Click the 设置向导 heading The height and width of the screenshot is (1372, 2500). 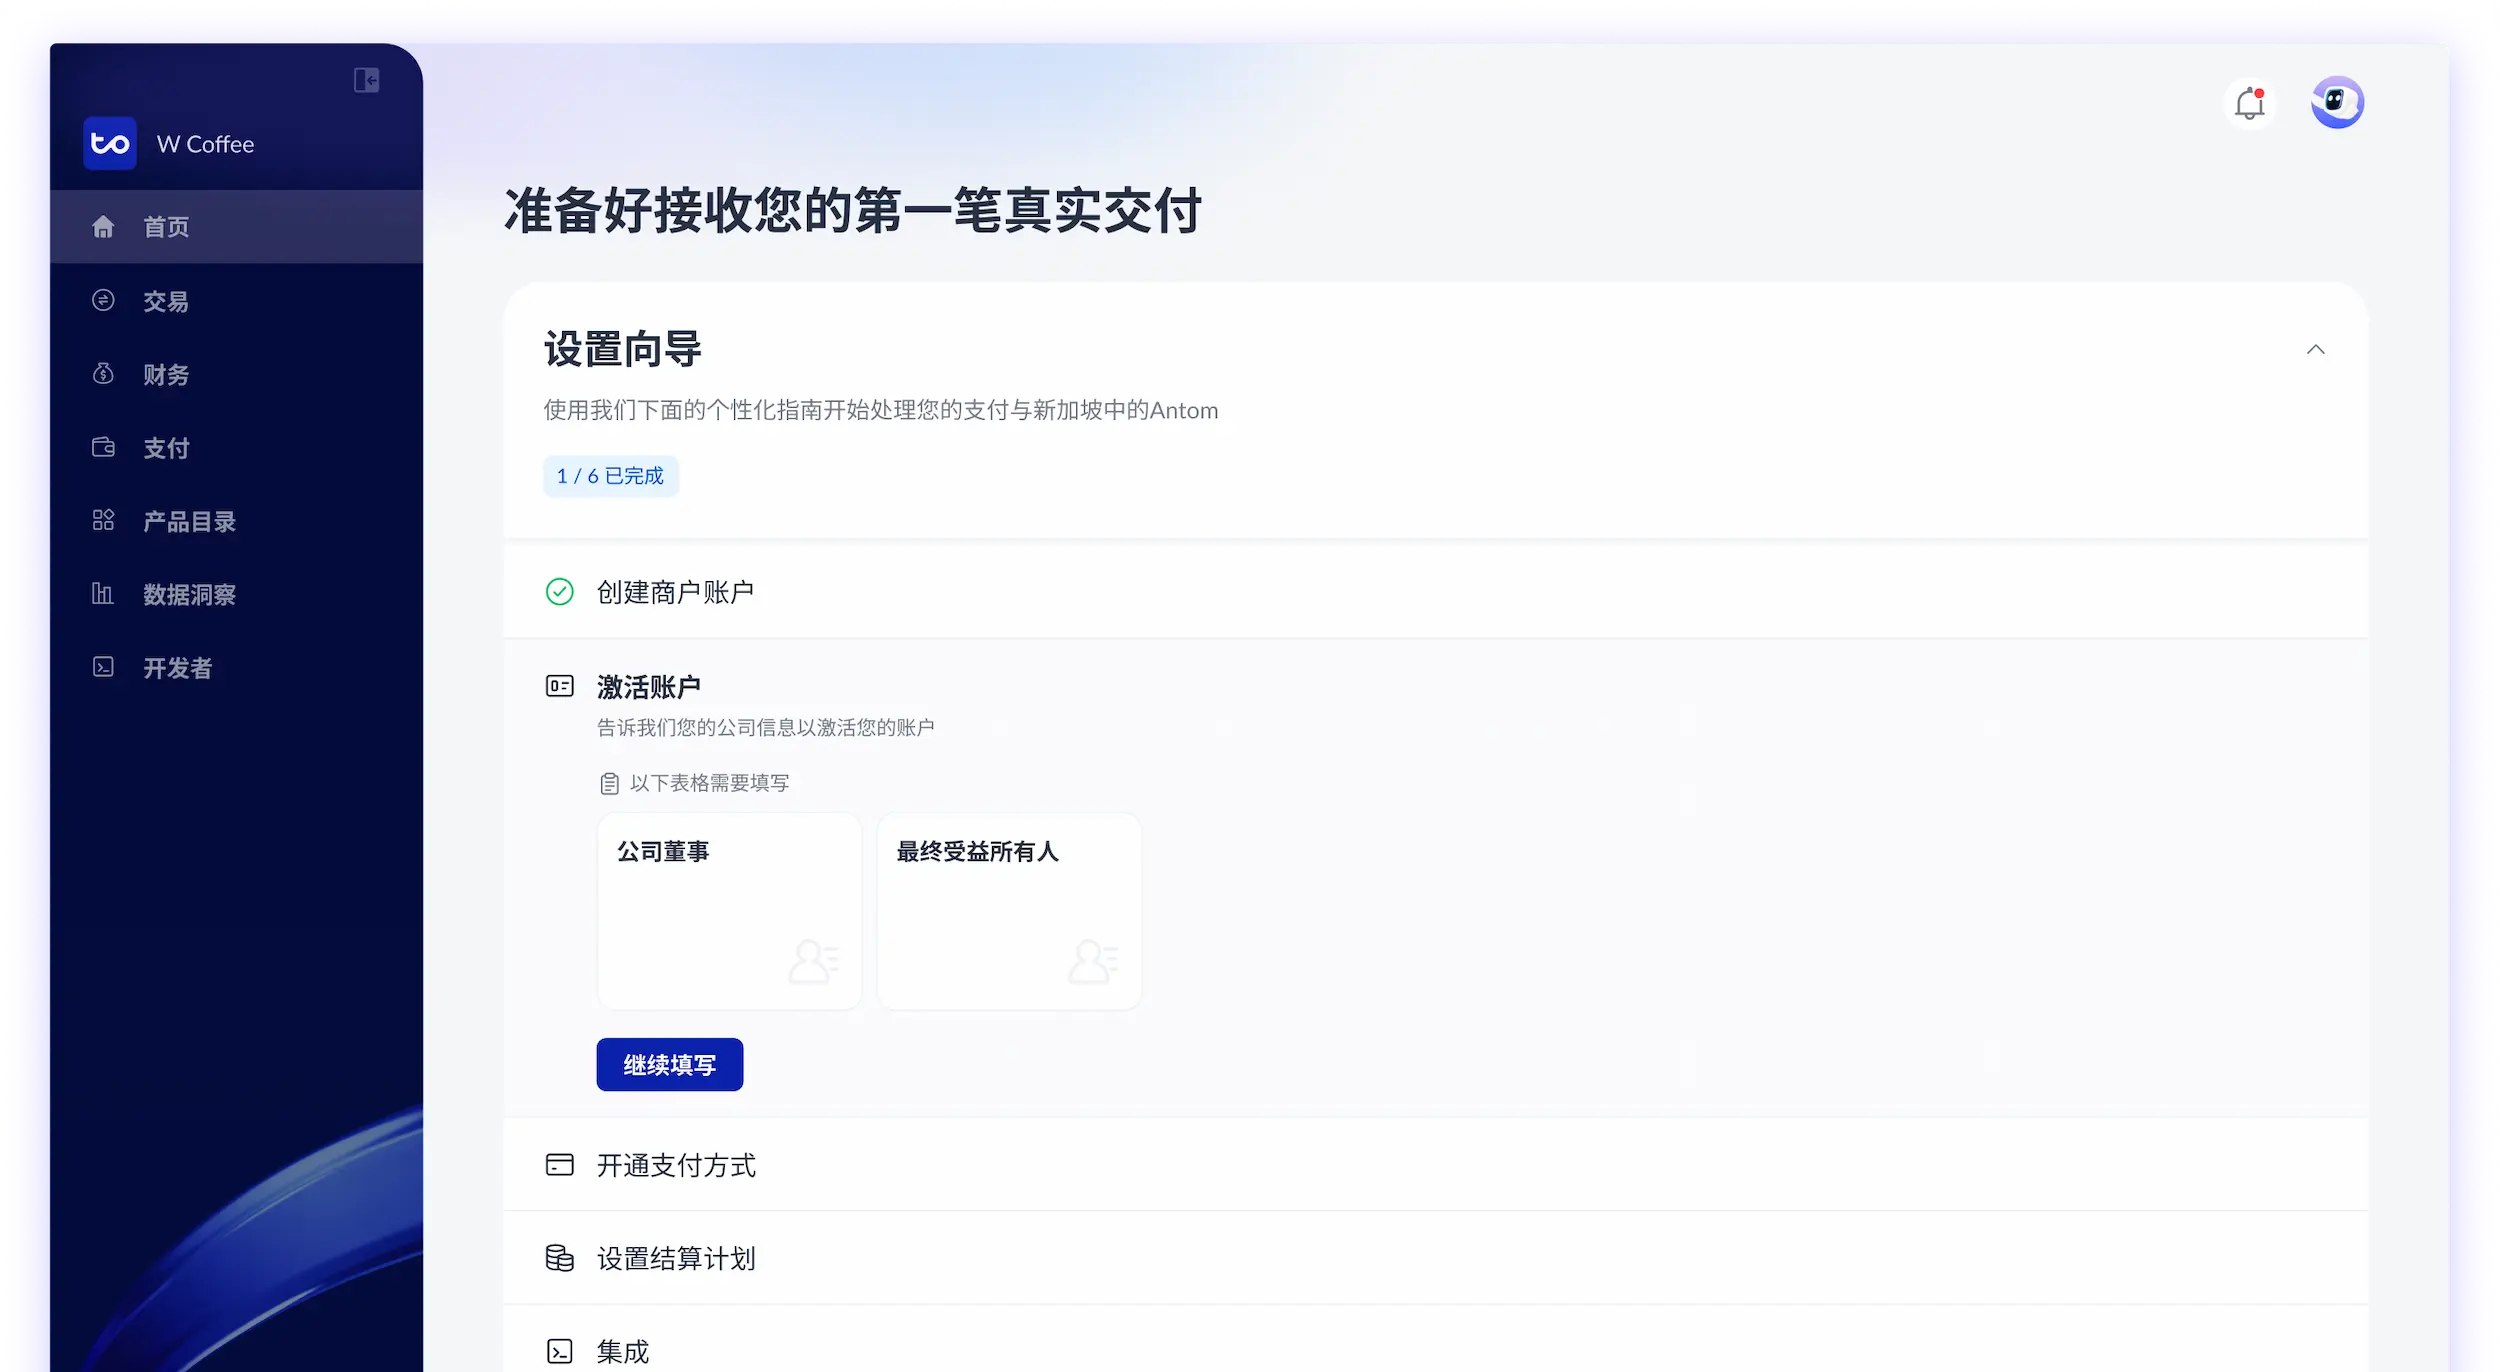(x=623, y=349)
